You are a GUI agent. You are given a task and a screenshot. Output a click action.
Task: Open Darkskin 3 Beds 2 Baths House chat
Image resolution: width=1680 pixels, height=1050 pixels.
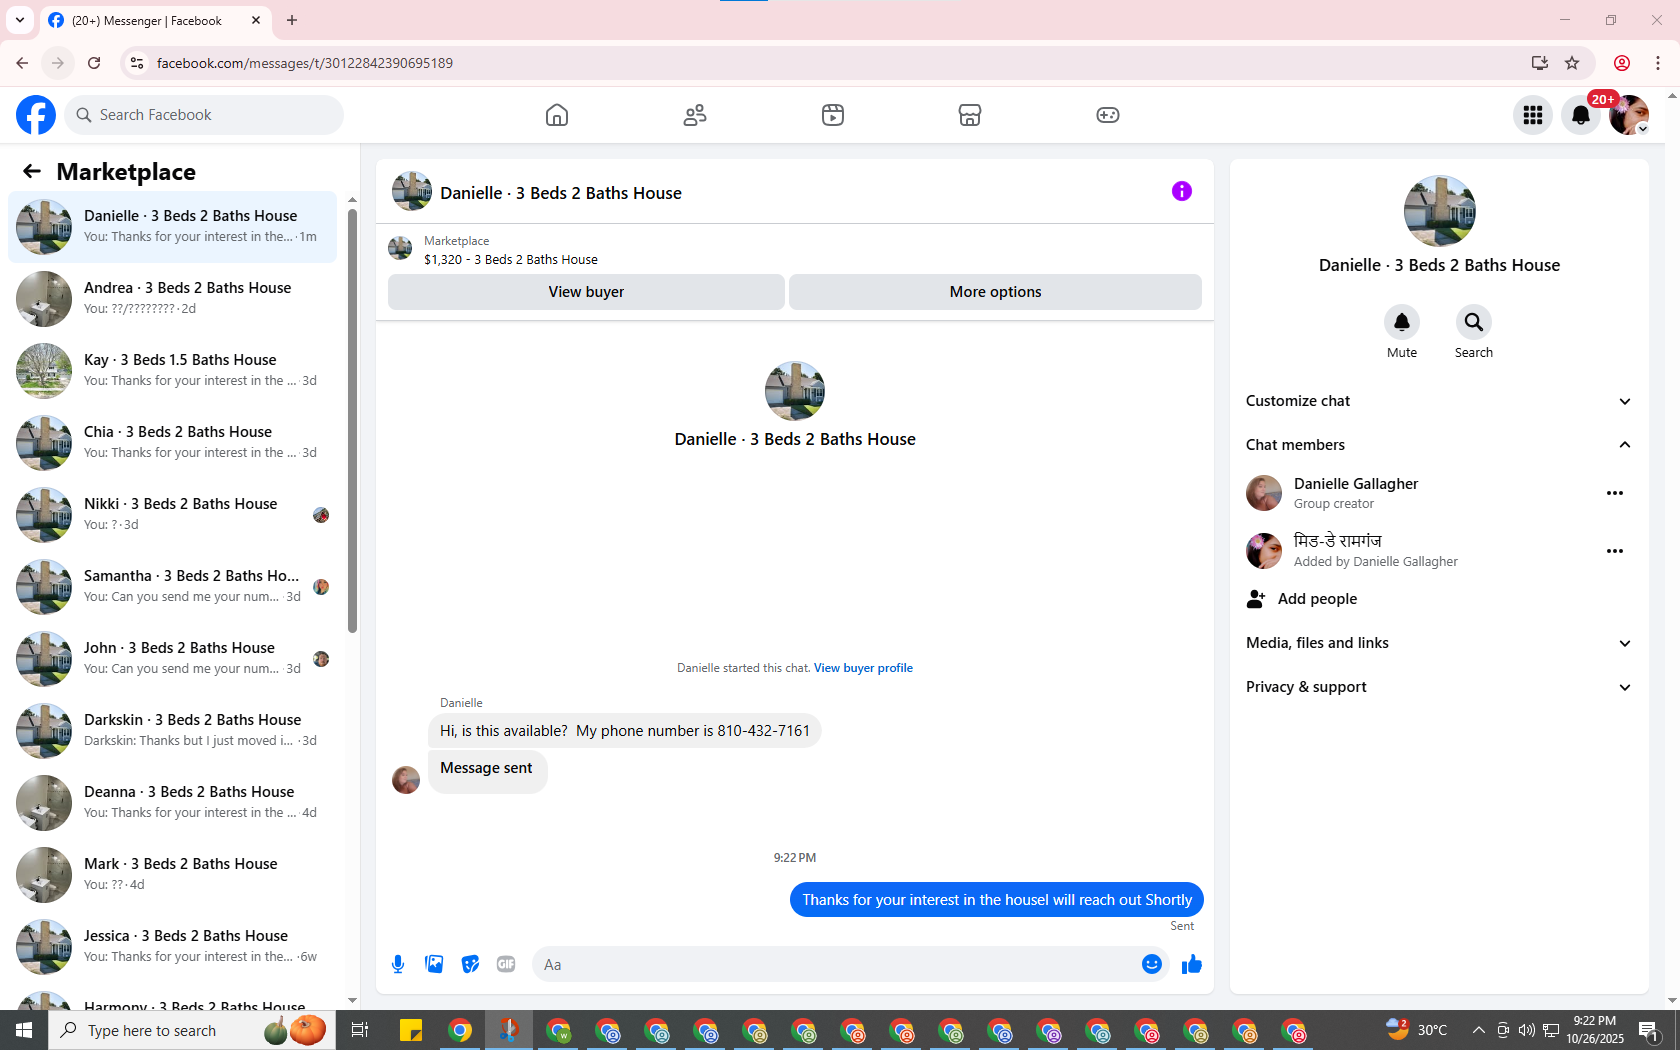tap(172, 731)
